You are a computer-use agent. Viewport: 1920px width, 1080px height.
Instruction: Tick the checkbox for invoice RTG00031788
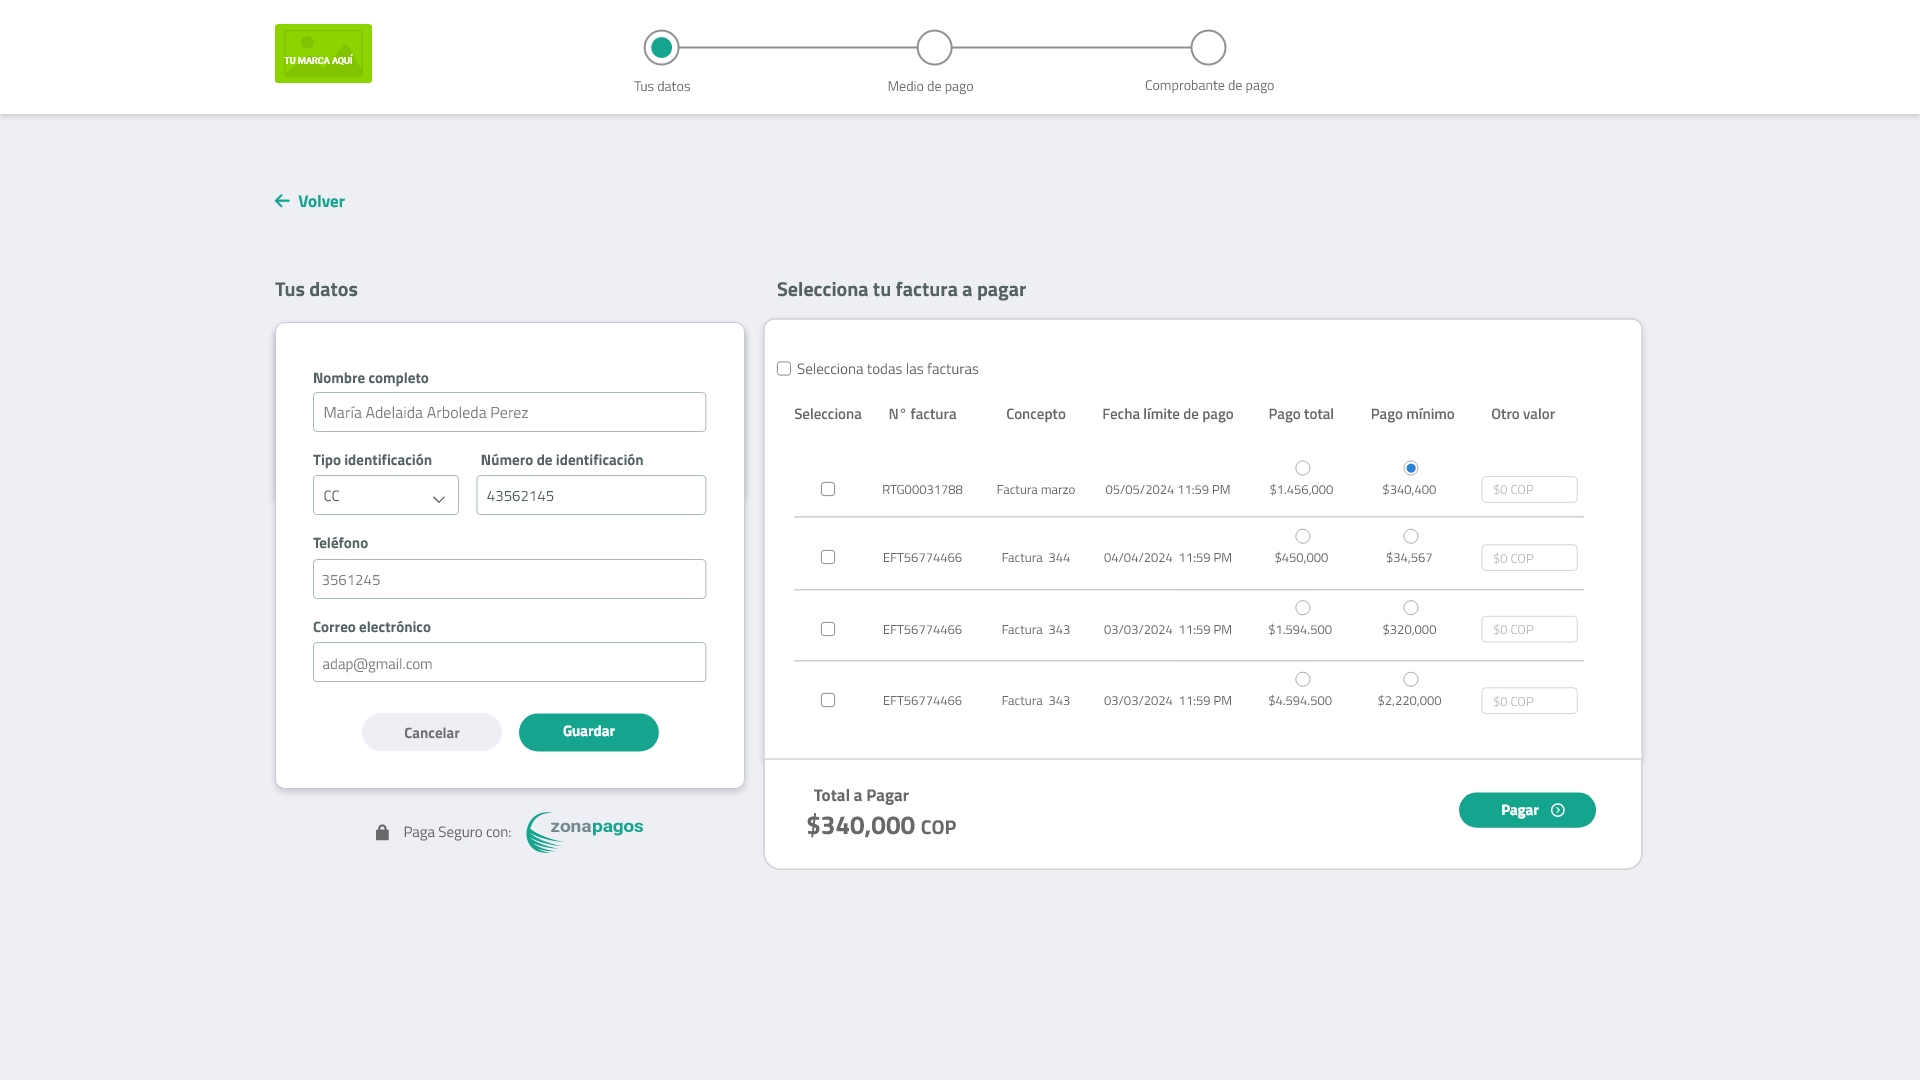coord(828,489)
